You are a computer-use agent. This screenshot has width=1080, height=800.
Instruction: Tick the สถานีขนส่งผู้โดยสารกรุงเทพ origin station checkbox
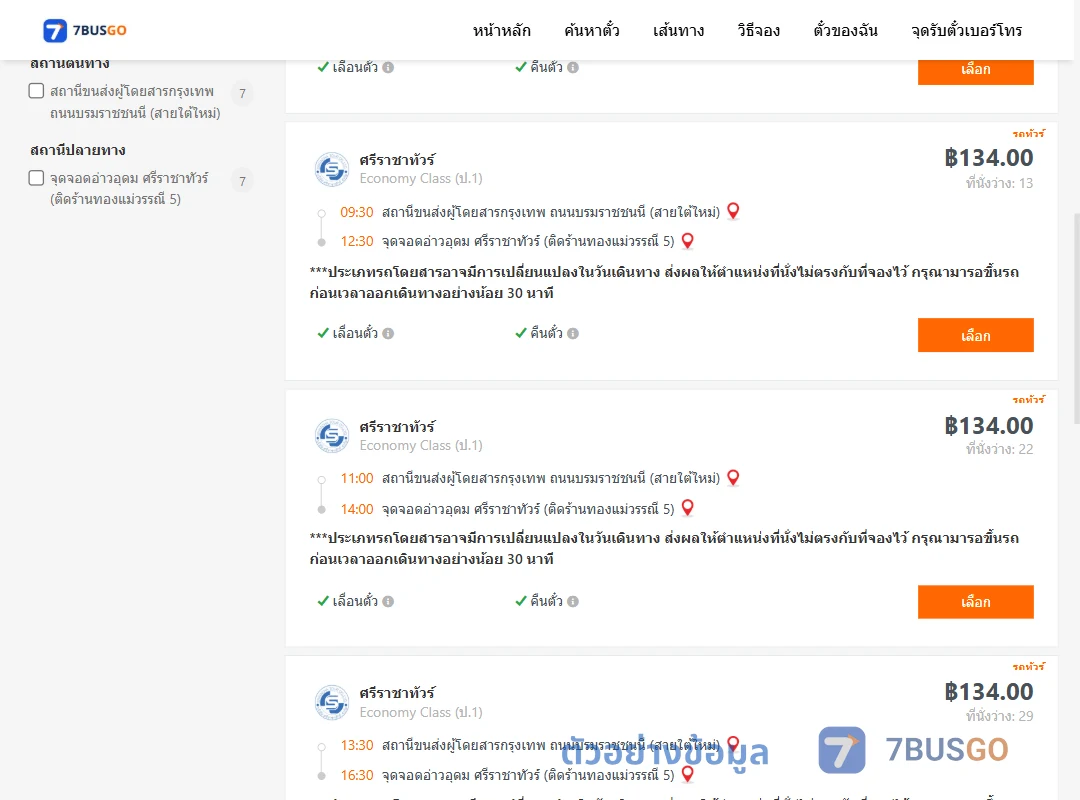click(x=37, y=91)
